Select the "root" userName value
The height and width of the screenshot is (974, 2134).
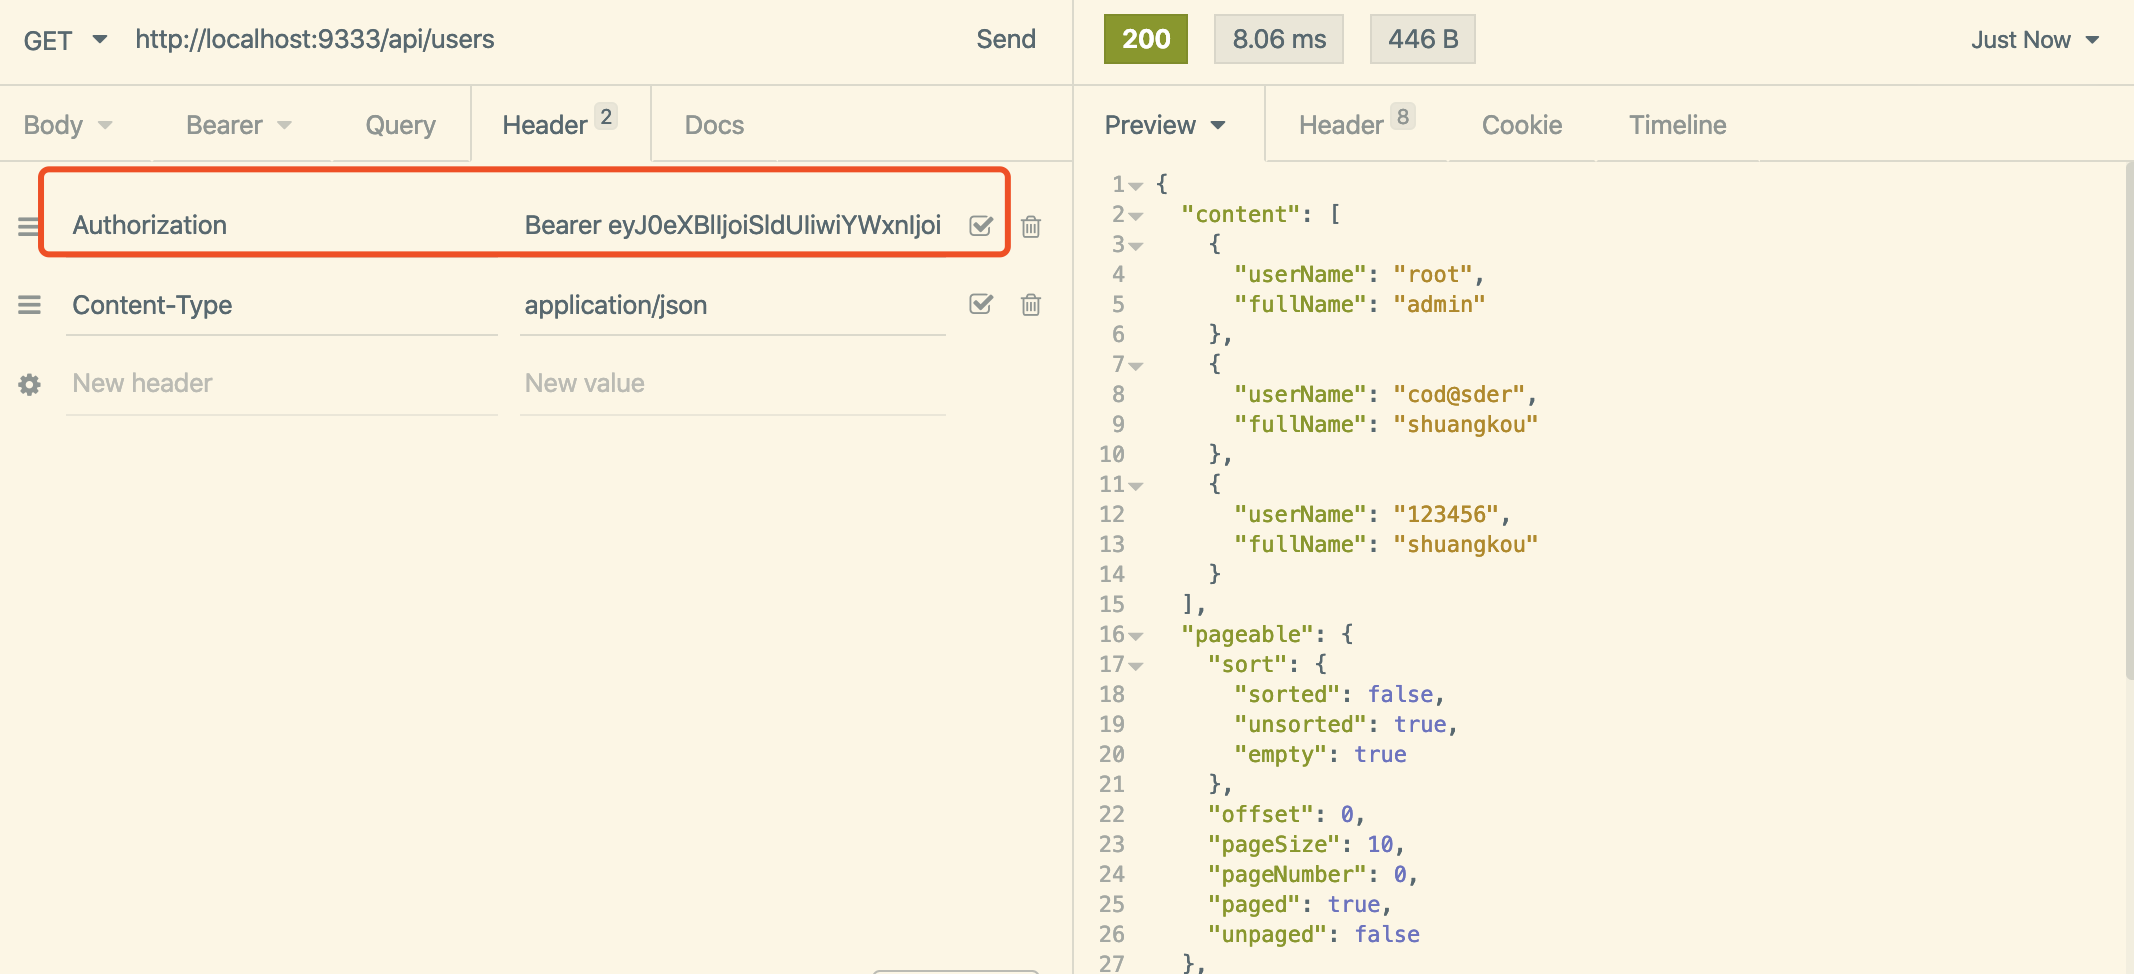pyautogui.click(x=1433, y=275)
